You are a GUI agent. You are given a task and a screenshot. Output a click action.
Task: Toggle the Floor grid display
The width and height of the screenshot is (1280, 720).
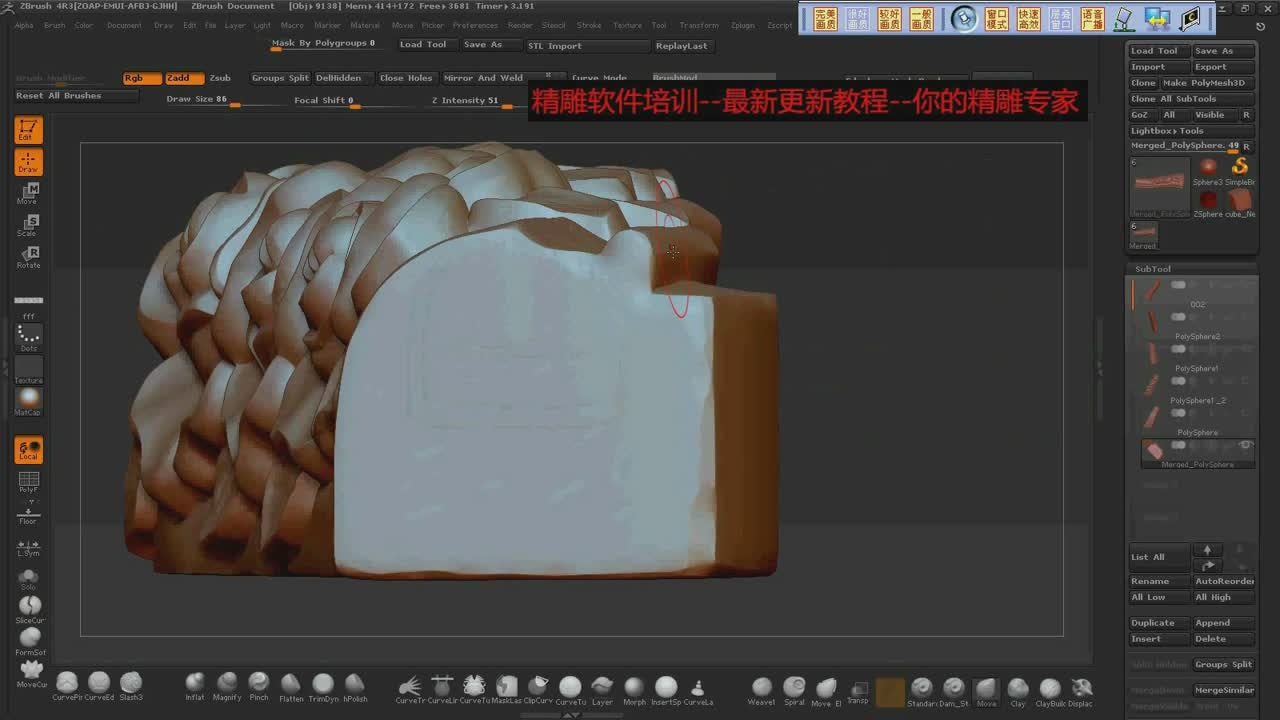28,514
